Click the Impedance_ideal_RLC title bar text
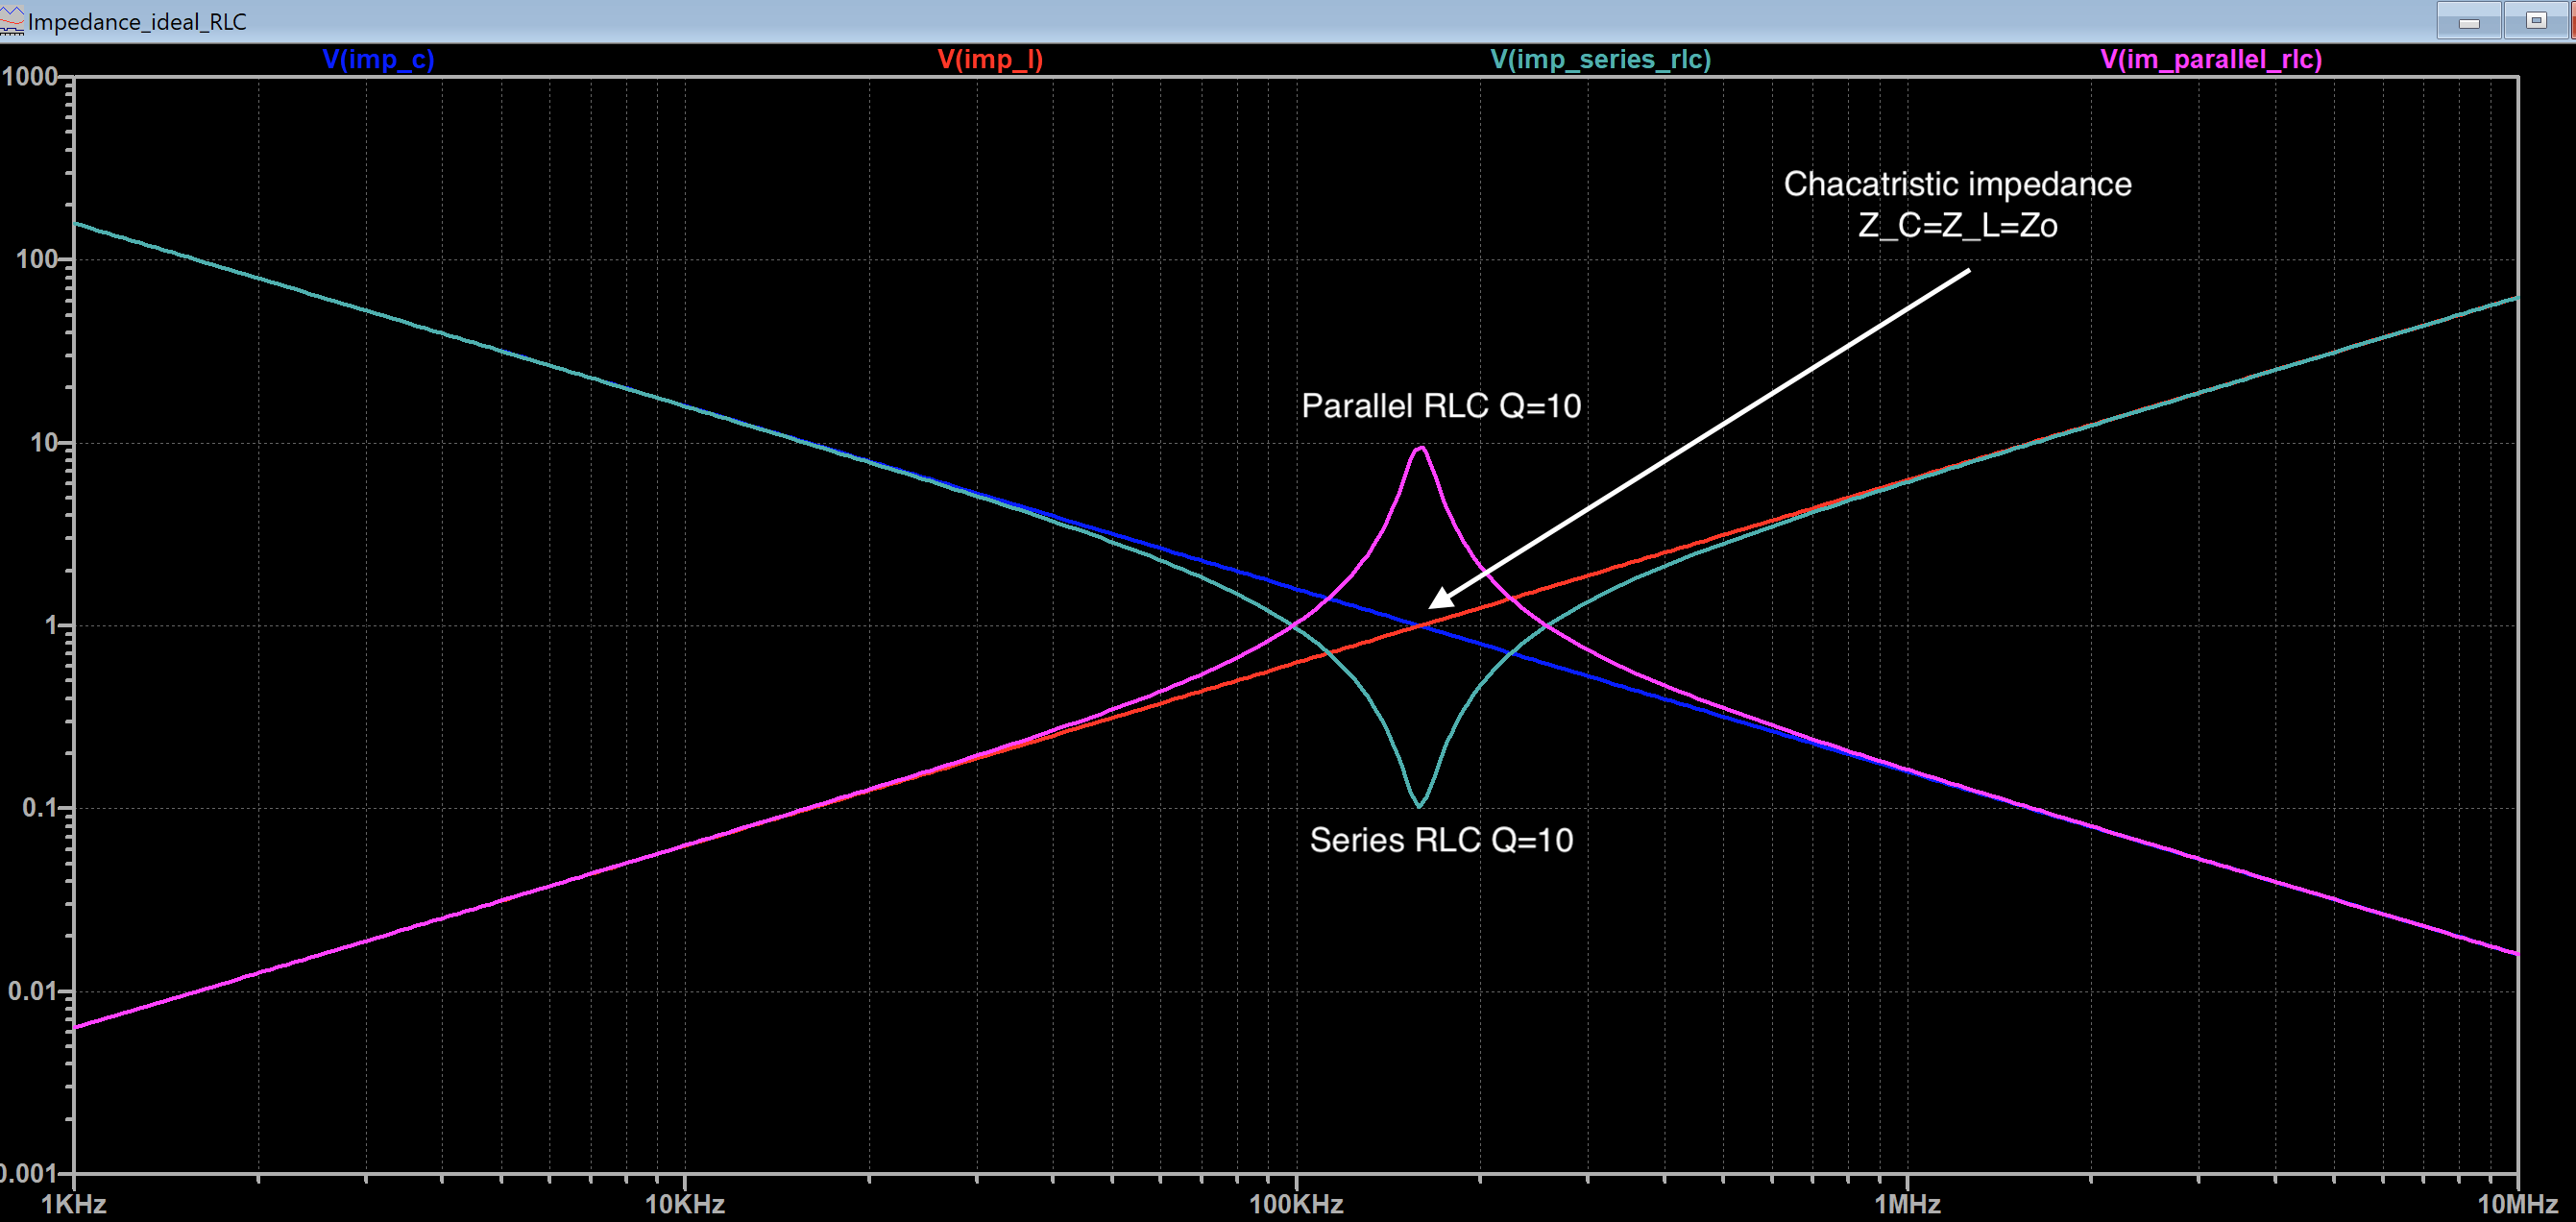 pos(137,21)
